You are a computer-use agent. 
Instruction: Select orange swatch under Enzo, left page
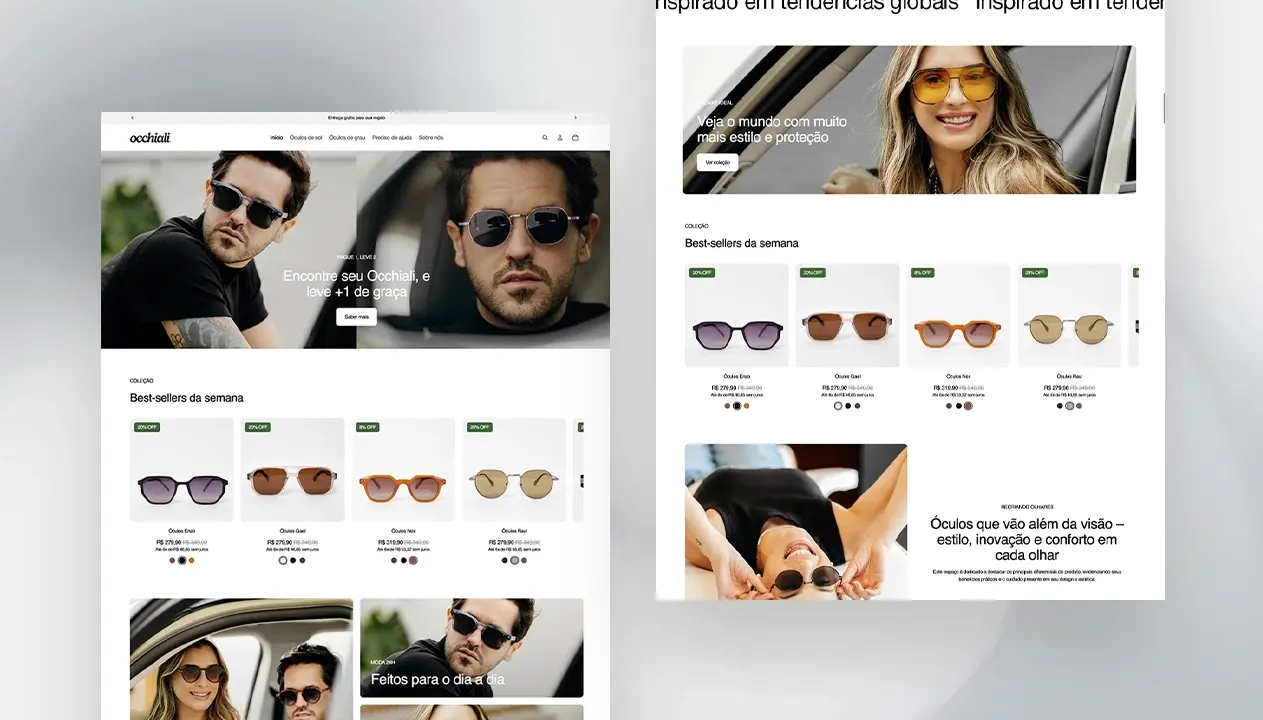pyautogui.click(x=192, y=561)
